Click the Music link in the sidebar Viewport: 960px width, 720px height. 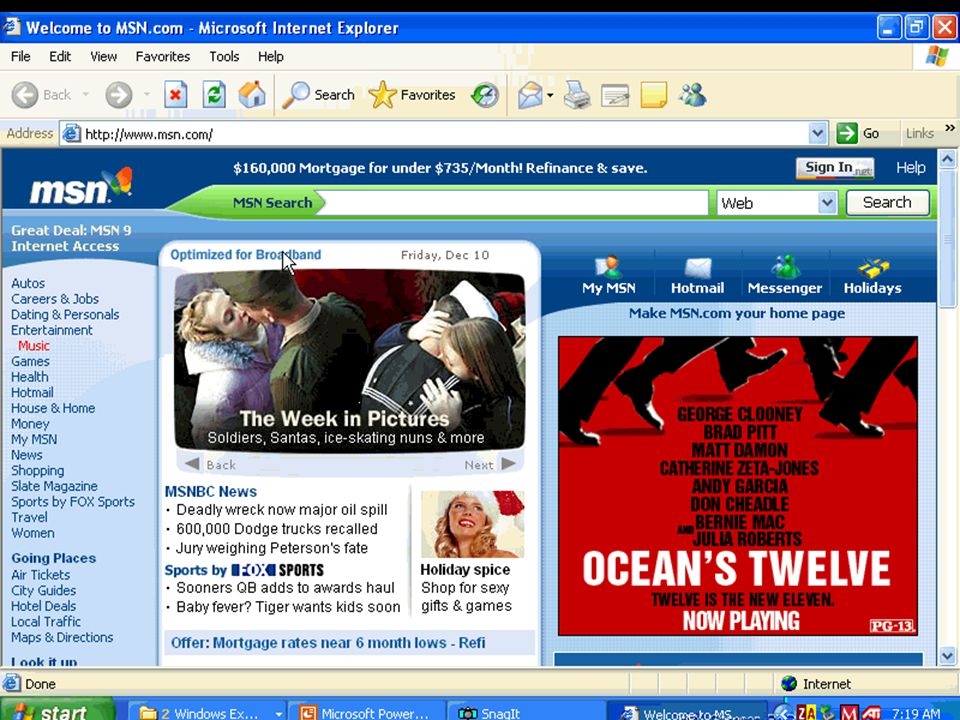34,346
